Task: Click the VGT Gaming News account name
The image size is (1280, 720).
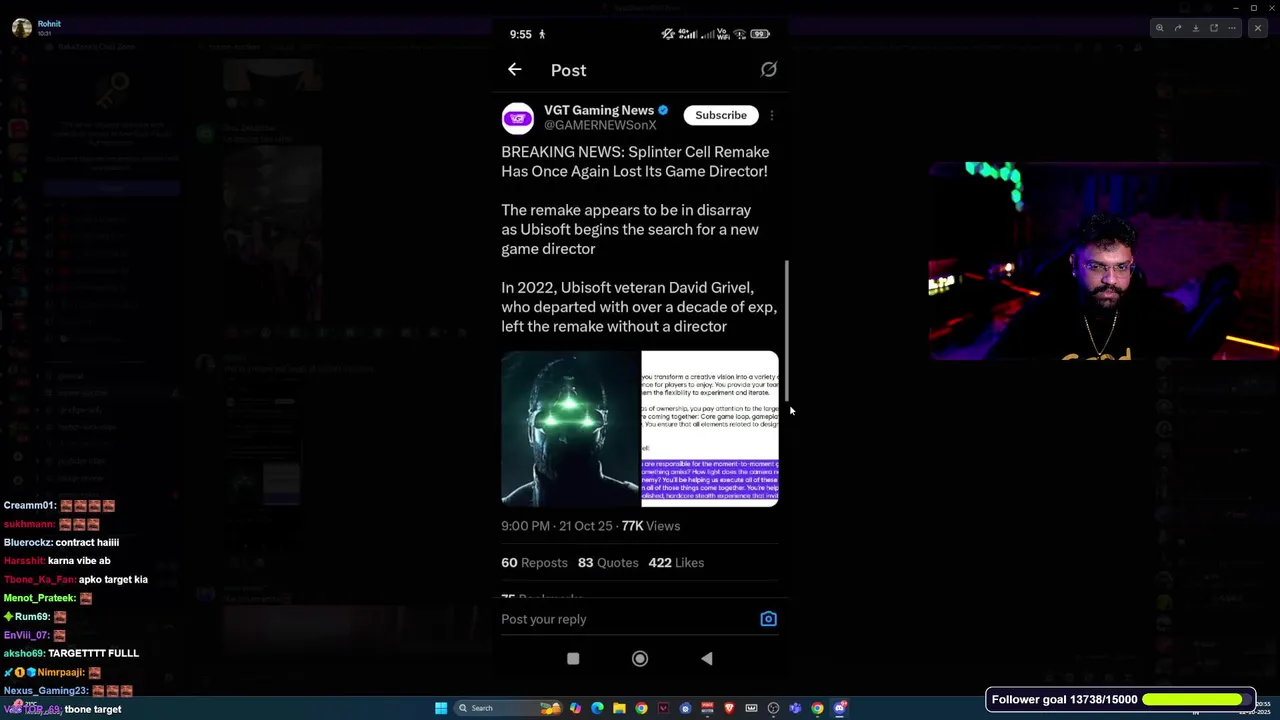Action: [x=599, y=110]
